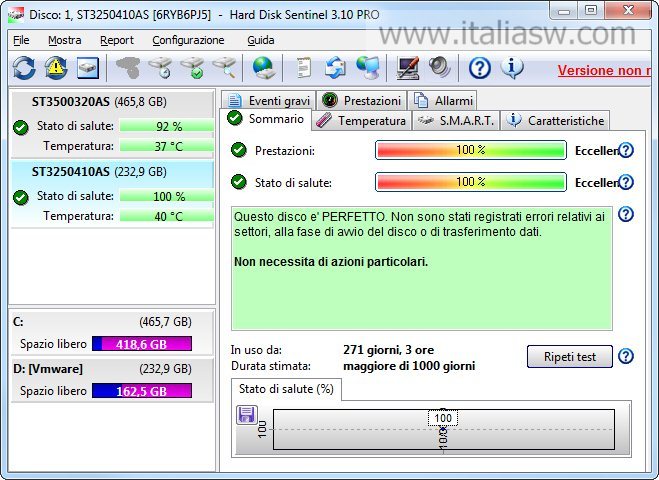Select the Stato di salute (%) graph tab
The image size is (659, 480).
click(x=286, y=389)
